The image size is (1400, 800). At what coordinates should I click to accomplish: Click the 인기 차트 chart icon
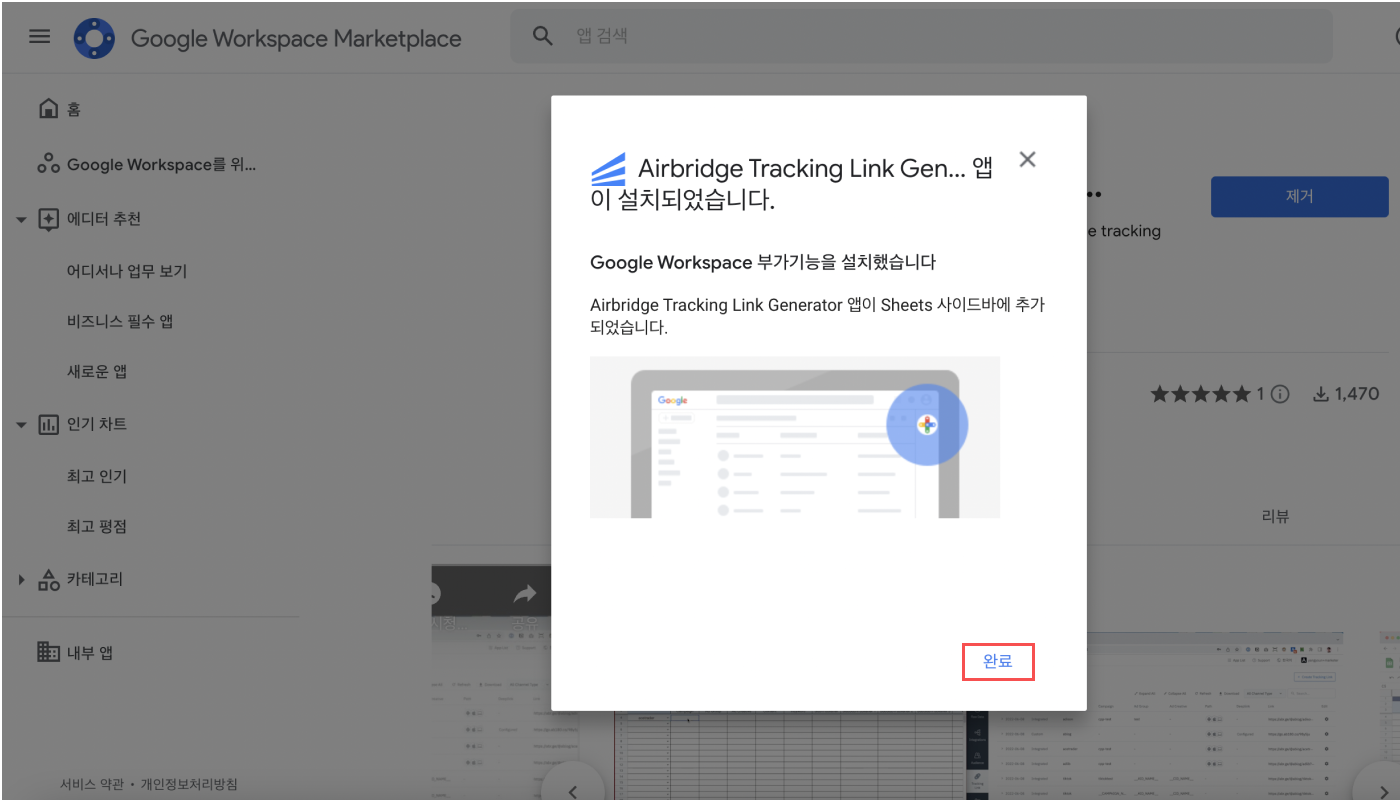[x=48, y=425]
